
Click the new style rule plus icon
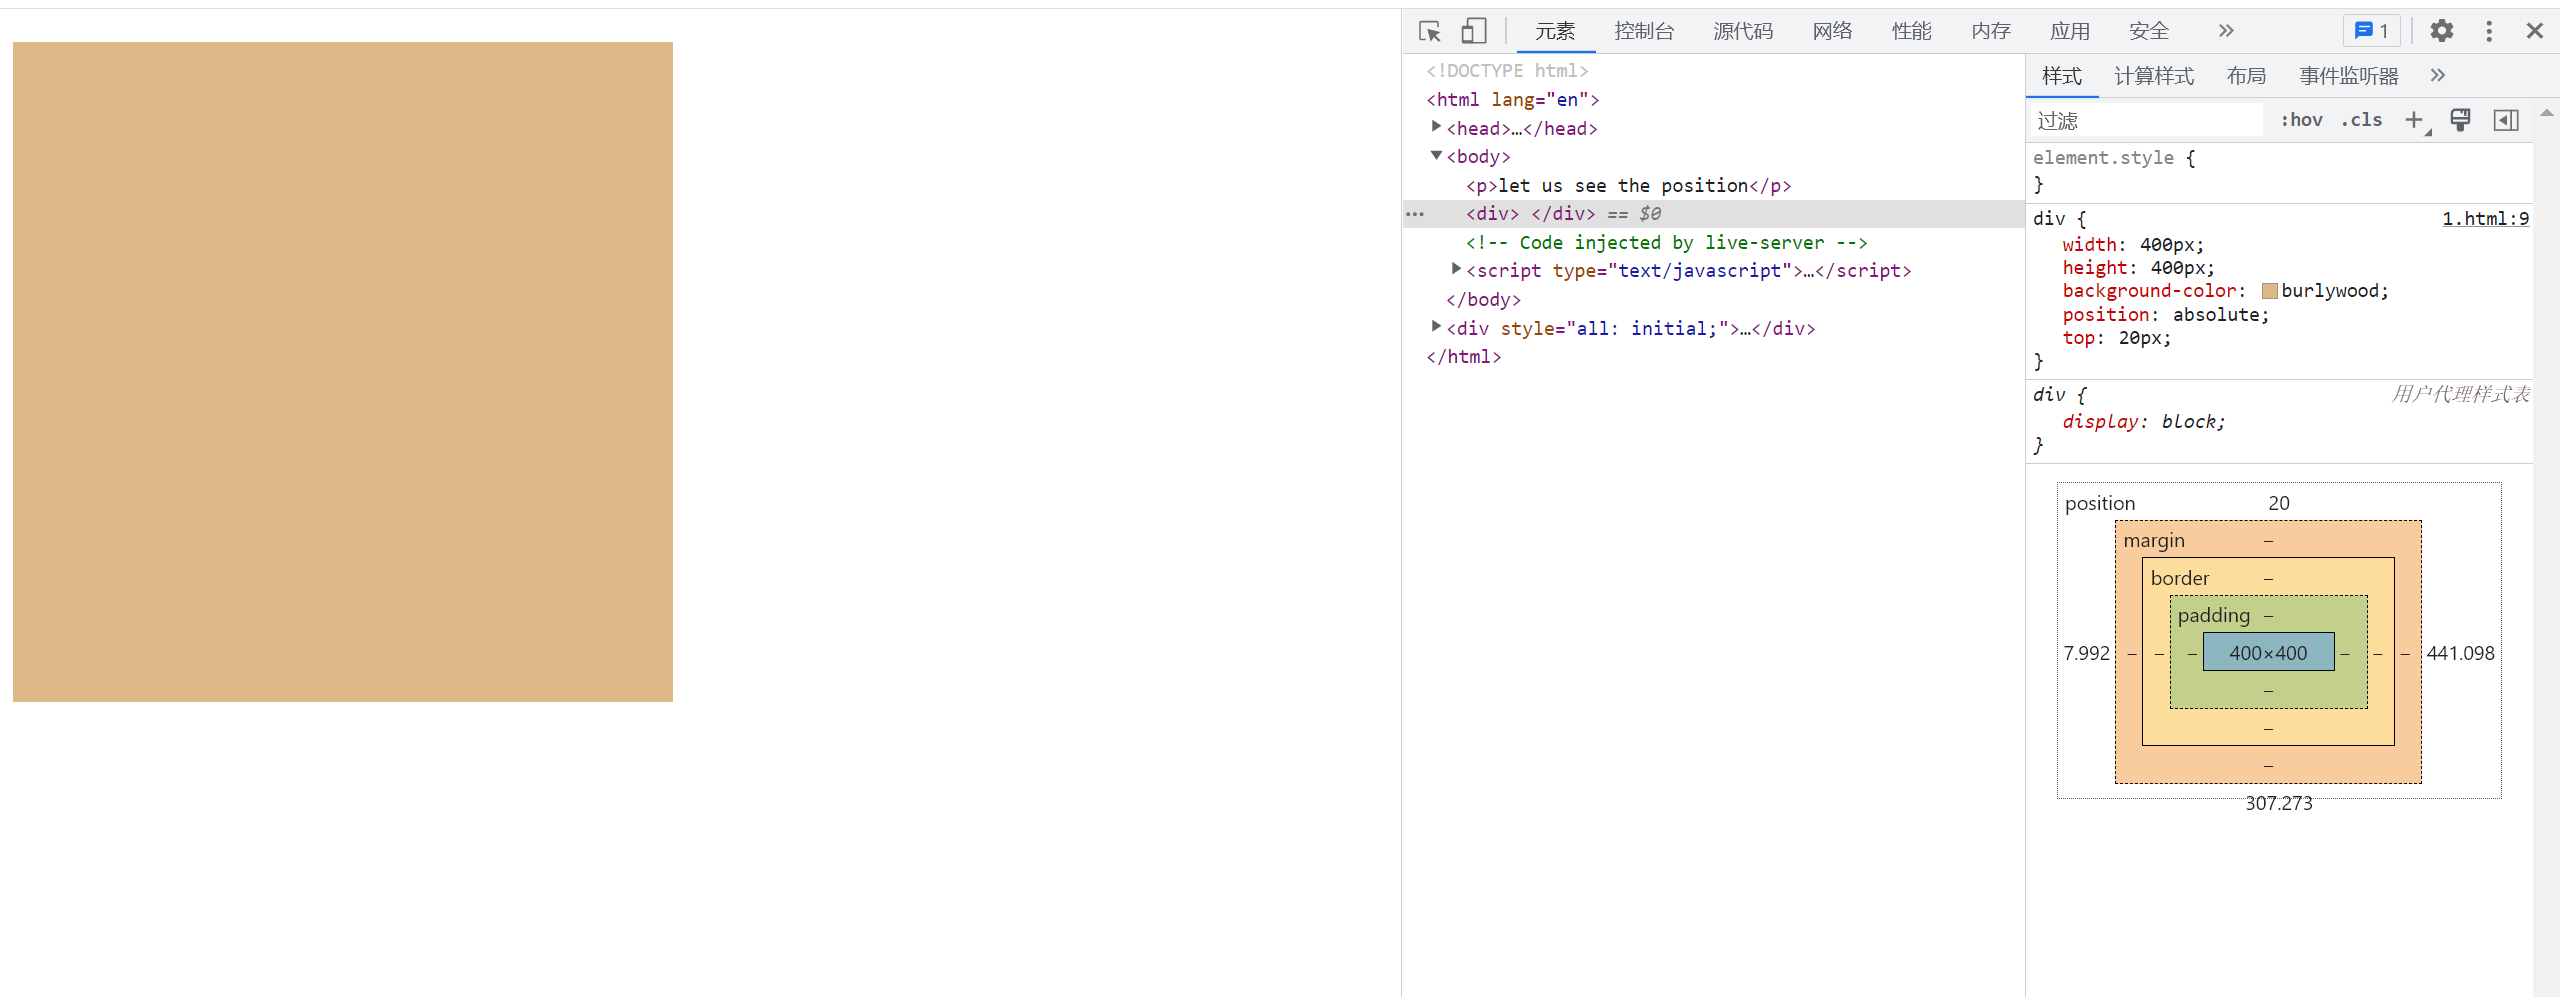[x=2415, y=120]
